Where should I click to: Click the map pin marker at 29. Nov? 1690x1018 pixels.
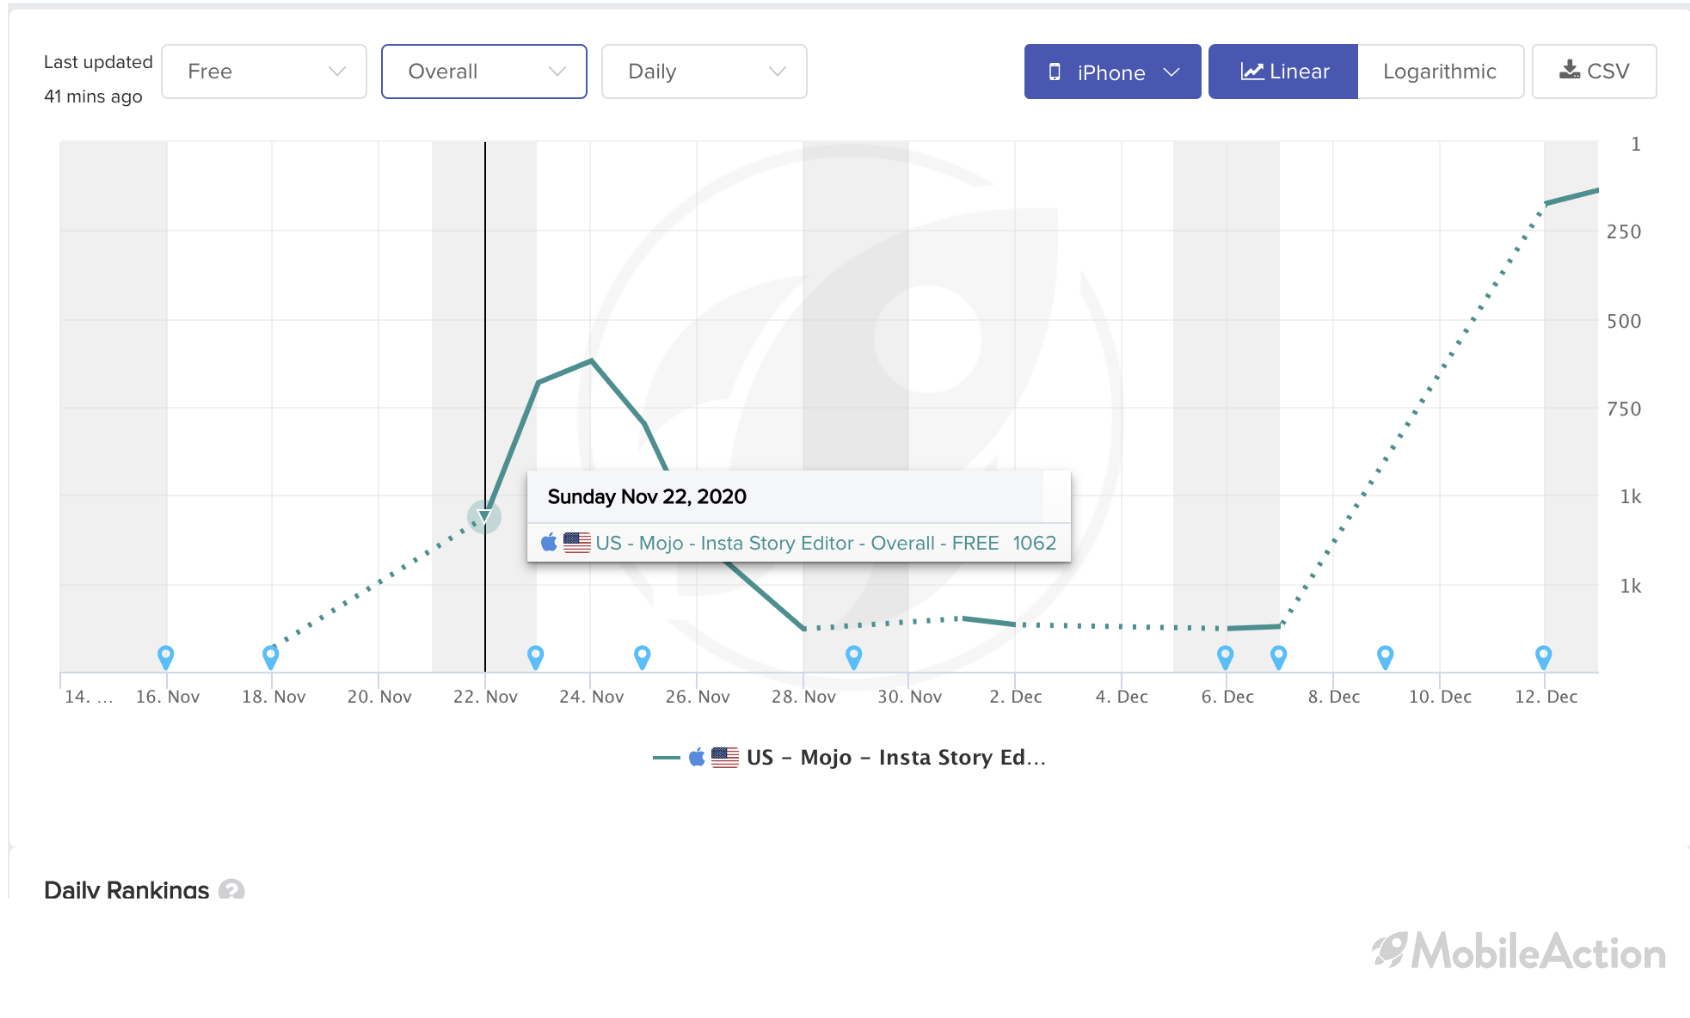point(853,657)
